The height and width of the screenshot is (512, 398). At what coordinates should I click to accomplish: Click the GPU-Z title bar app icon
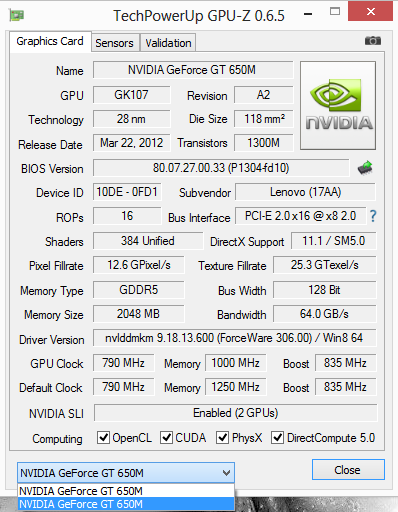tap(17, 15)
